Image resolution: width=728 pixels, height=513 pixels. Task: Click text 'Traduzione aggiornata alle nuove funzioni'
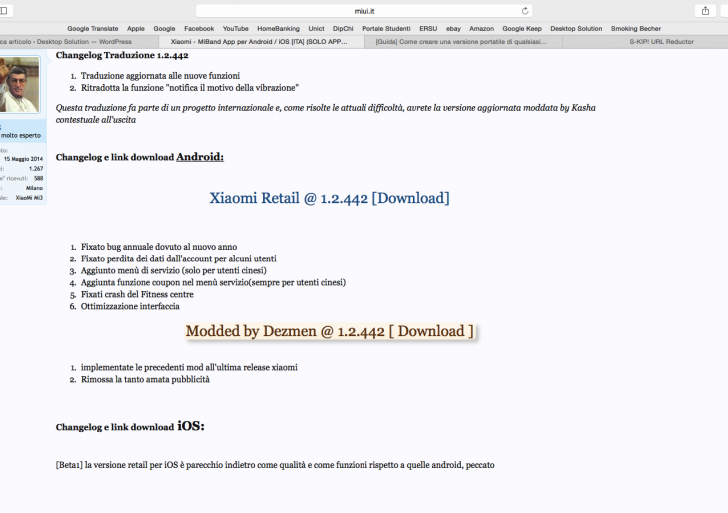160,76
